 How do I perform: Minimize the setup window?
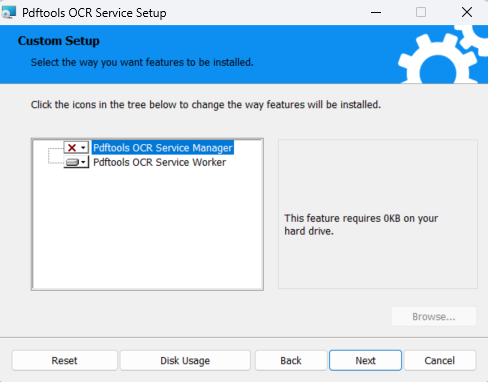(376, 12)
